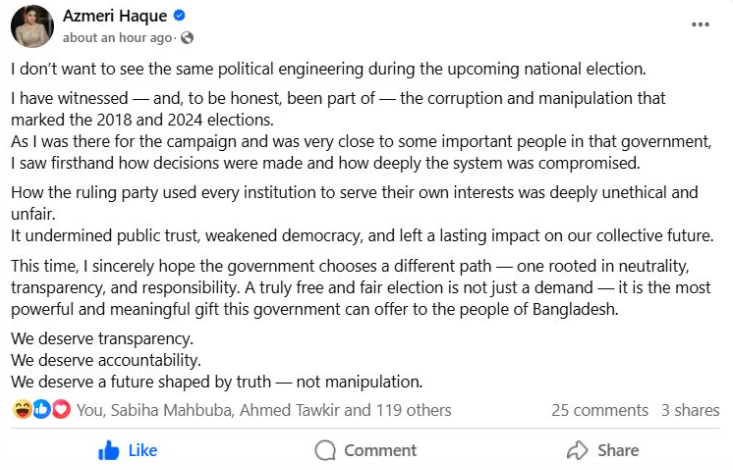Click the red heart Love reaction emoji
The image size is (733, 470).
[x=61, y=410]
